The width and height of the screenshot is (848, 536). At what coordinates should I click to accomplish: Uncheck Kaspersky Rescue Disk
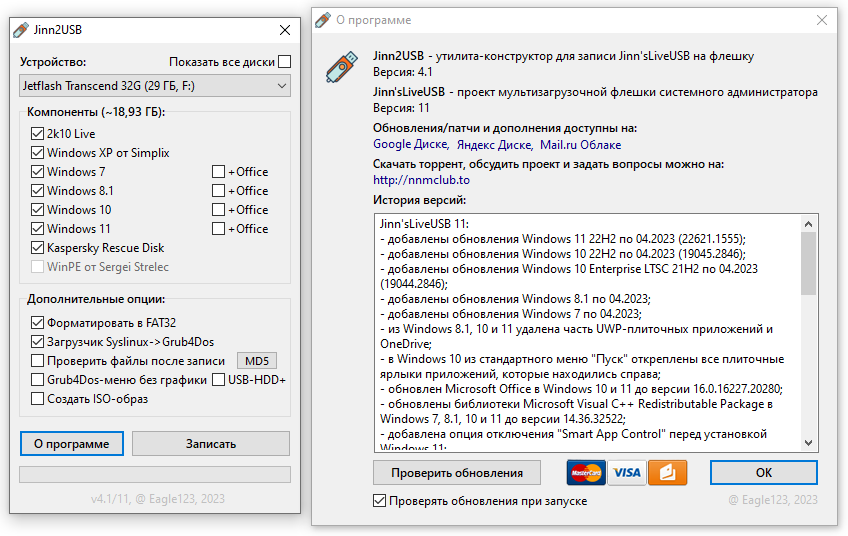pyautogui.click(x=37, y=248)
